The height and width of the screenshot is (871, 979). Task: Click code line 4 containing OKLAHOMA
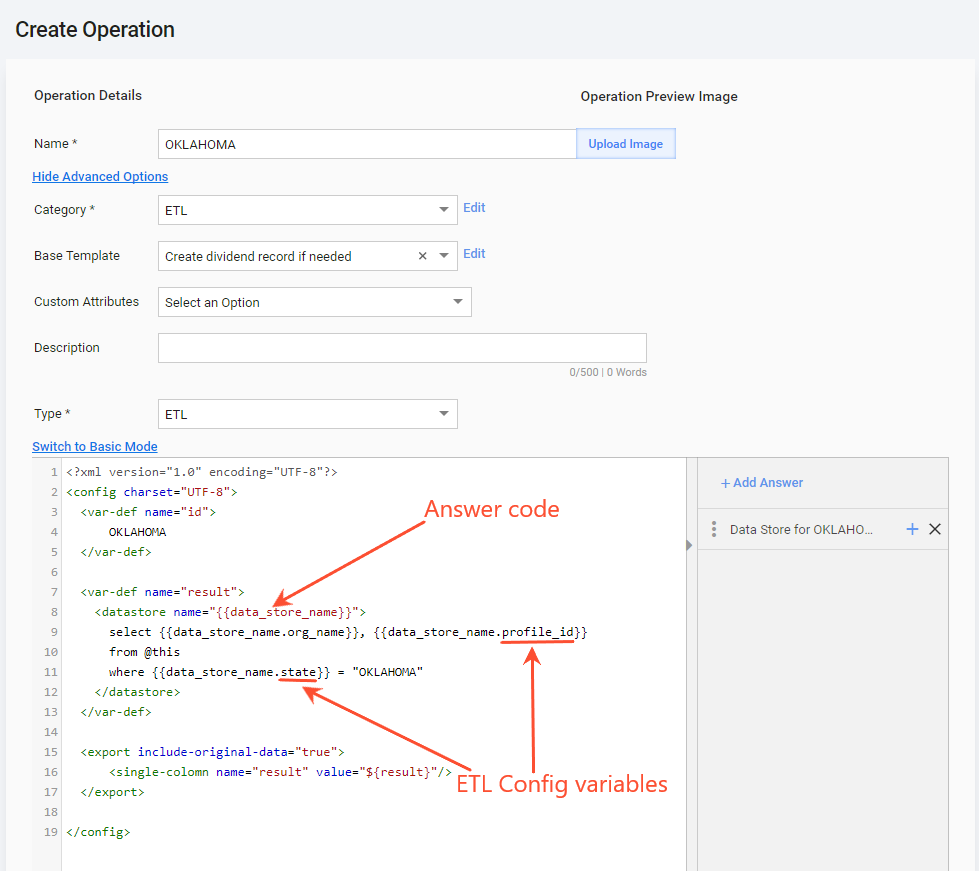[x=137, y=532]
